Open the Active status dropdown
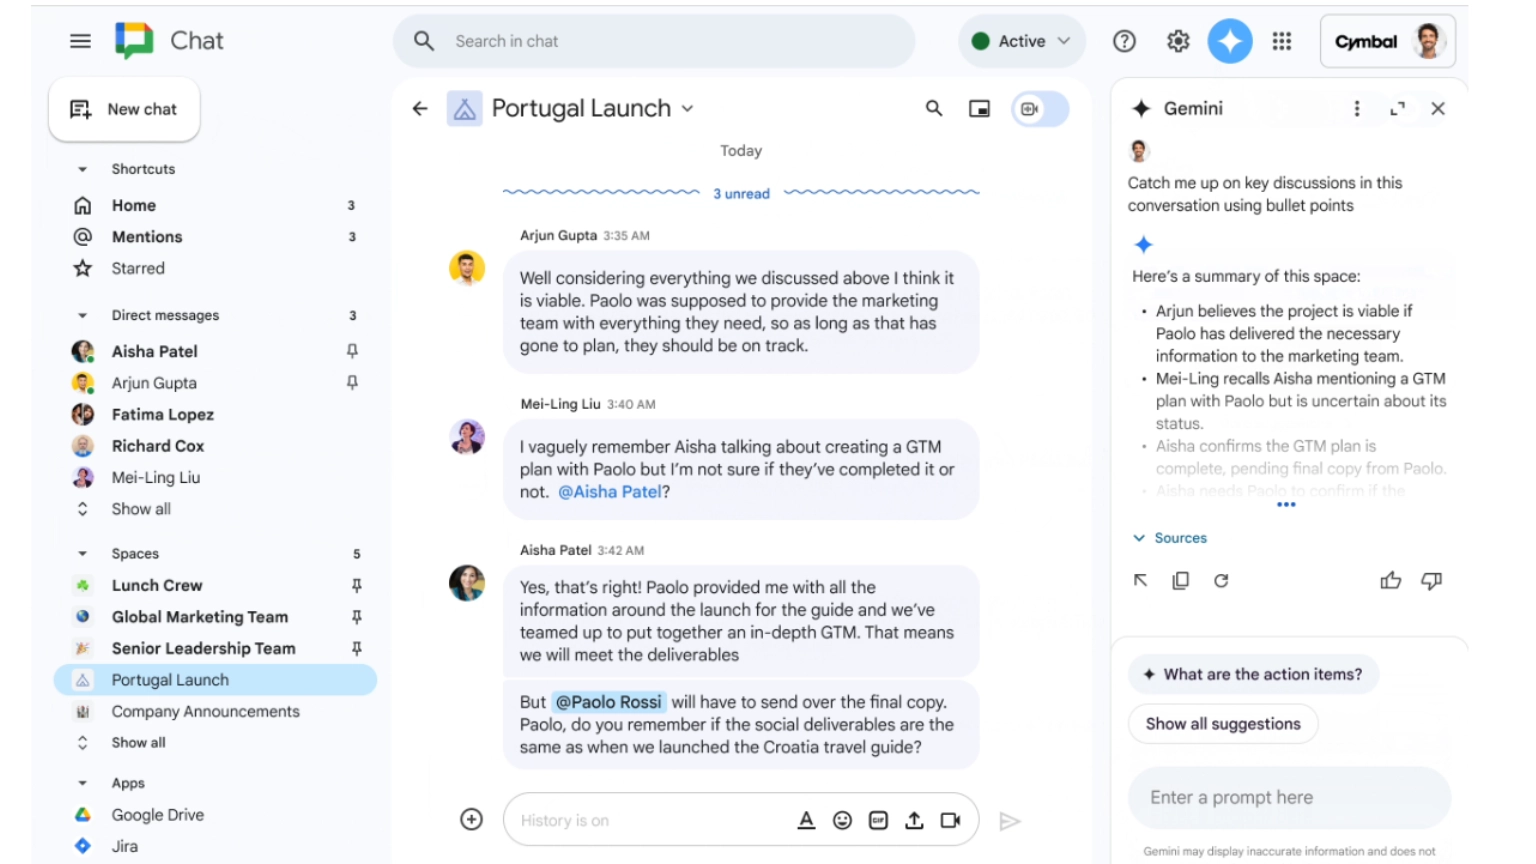This screenshot has height=864, width=1536. click(1021, 41)
